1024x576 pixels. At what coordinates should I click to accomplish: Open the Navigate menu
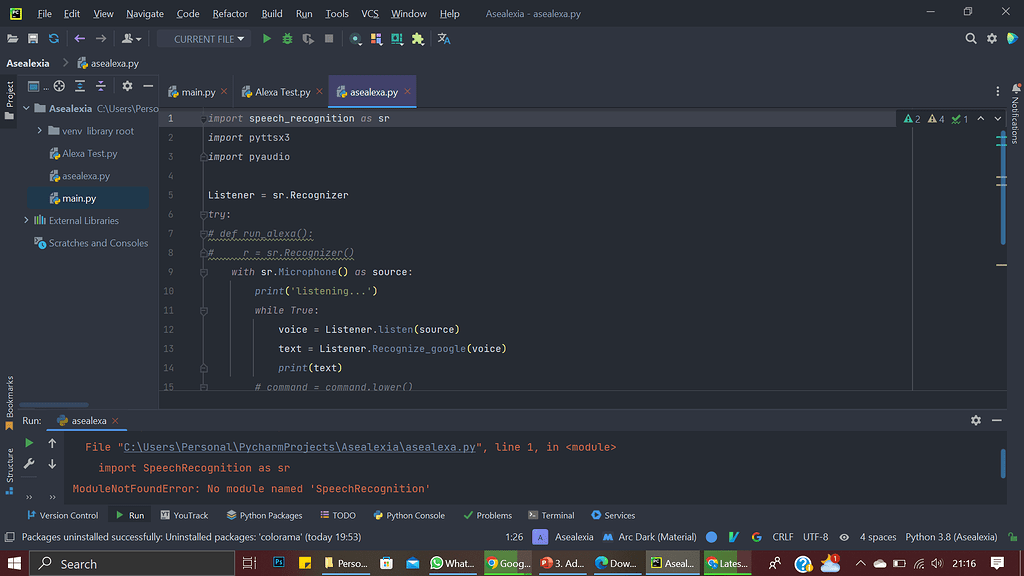coord(145,14)
